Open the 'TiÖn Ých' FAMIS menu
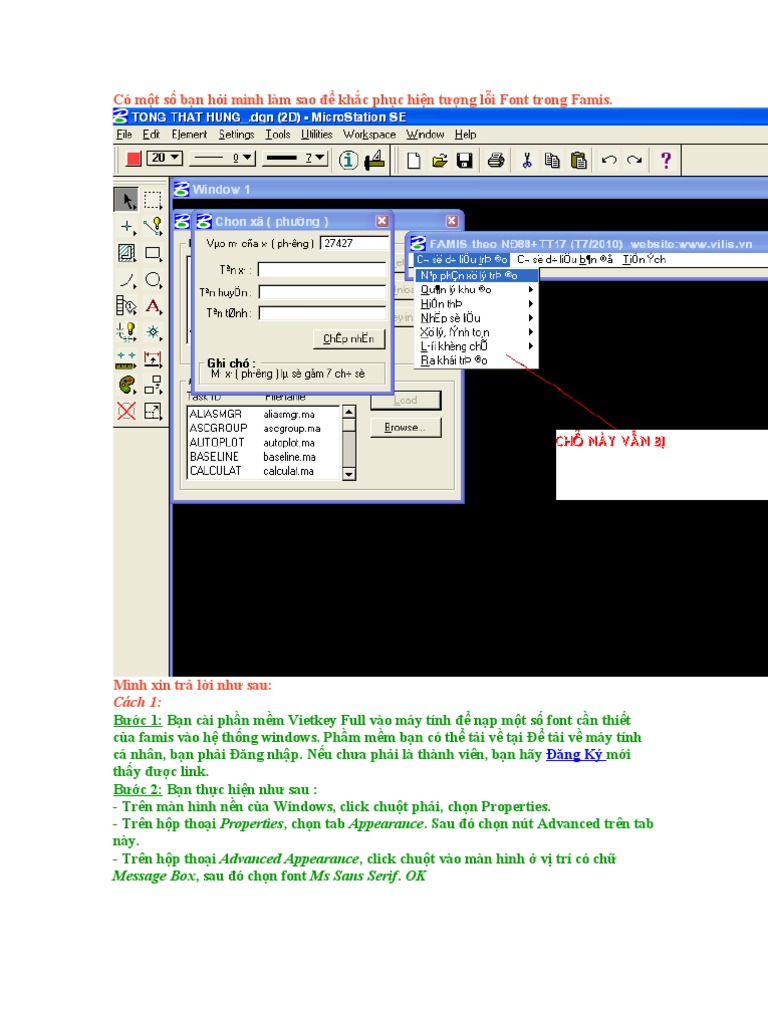 [x=644, y=259]
